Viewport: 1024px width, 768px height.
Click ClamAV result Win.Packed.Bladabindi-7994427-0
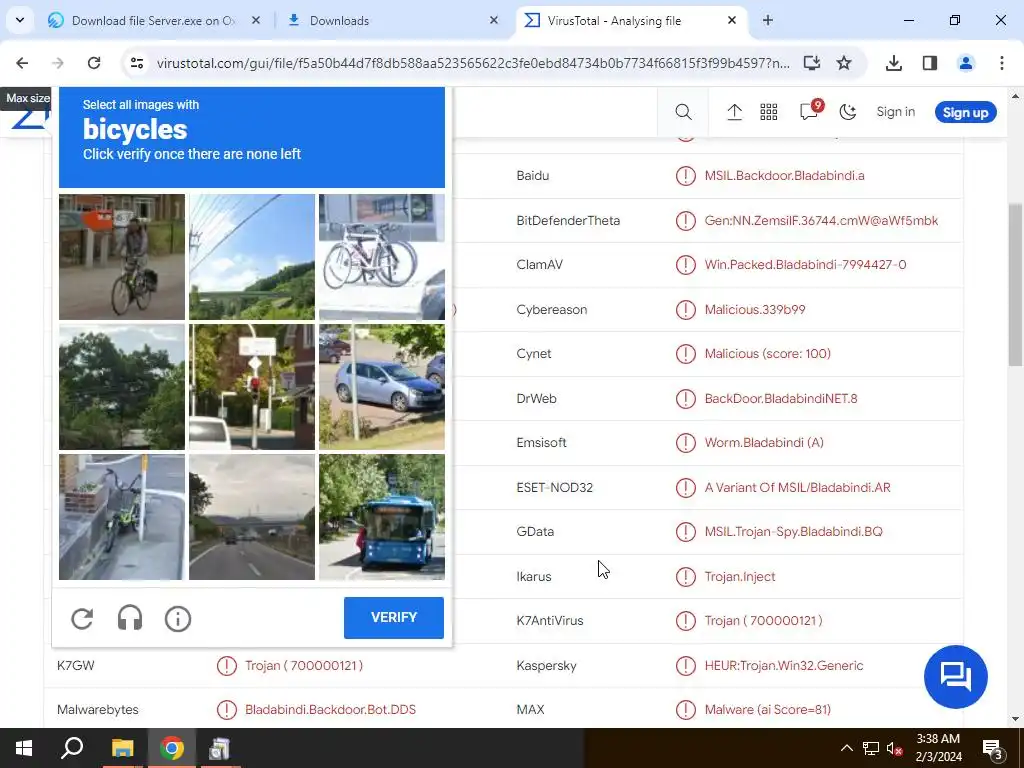(x=805, y=264)
